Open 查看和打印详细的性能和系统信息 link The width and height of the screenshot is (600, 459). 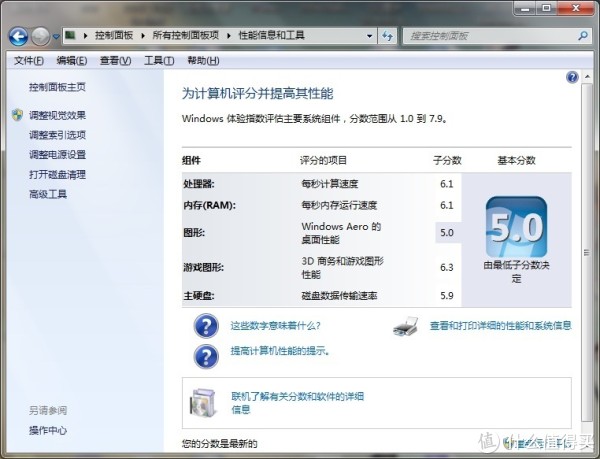click(x=501, y=326)
